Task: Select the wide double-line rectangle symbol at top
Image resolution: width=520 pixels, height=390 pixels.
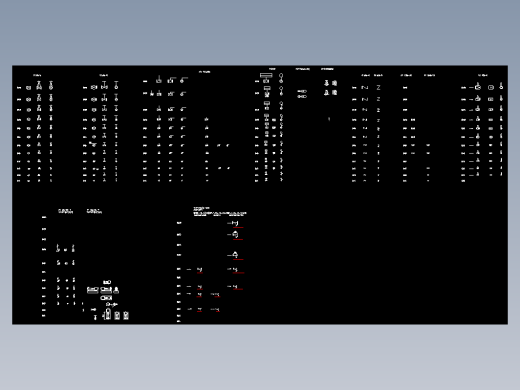Action: pyautogui.click(x=266, y=75)
